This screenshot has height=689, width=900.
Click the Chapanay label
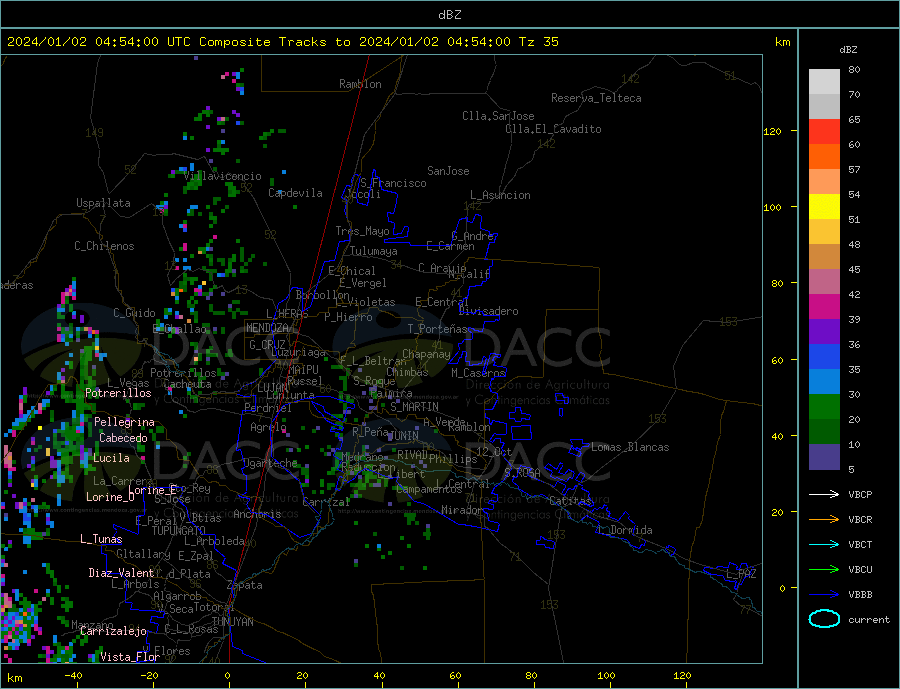click(426, 354)
